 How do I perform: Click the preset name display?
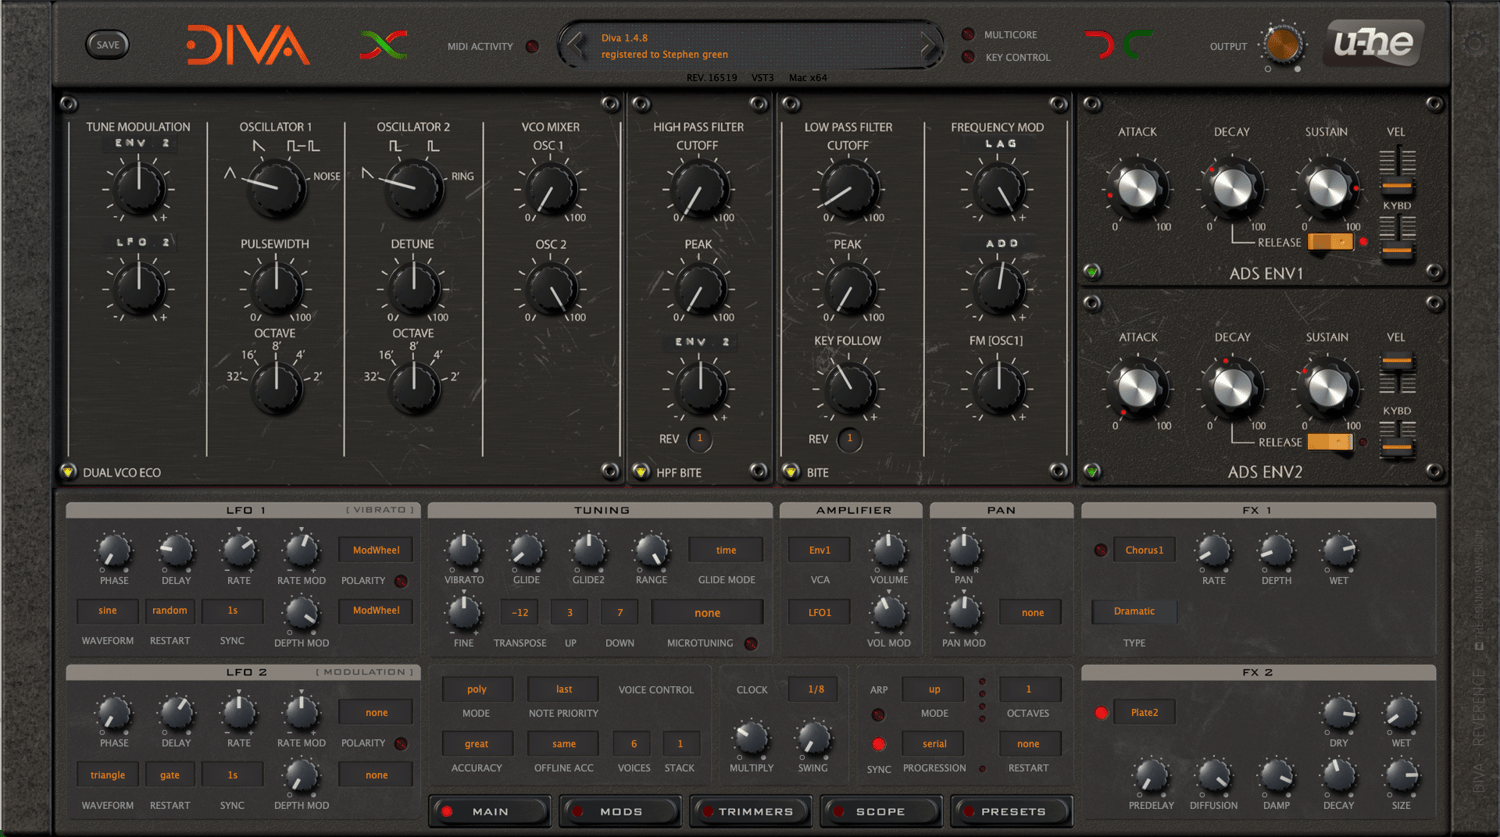[751, 46]
